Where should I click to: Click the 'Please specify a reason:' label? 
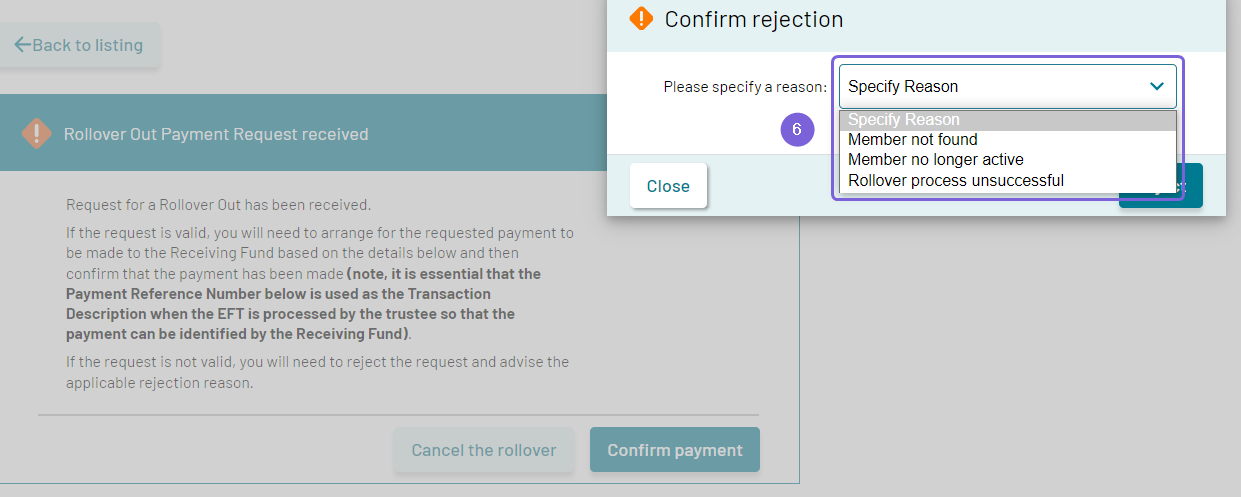point(745,87)
